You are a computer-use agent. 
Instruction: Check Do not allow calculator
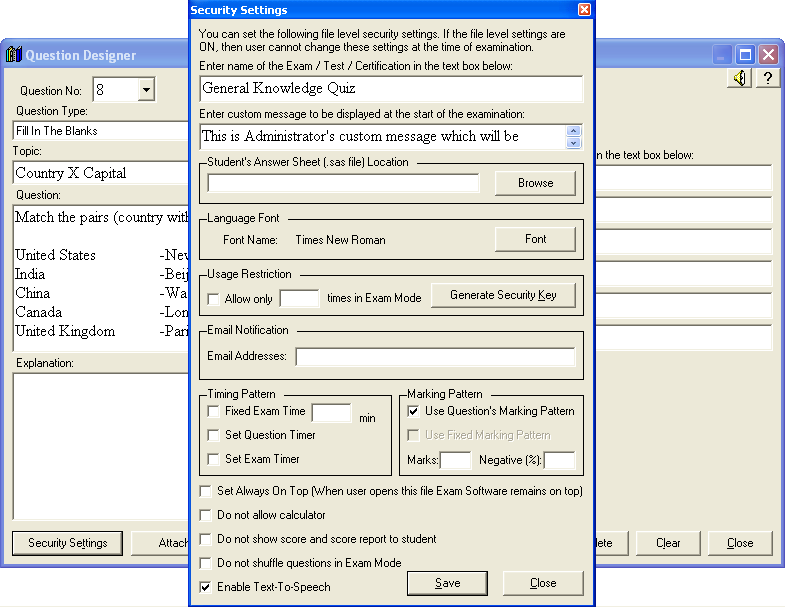[205, 515]
